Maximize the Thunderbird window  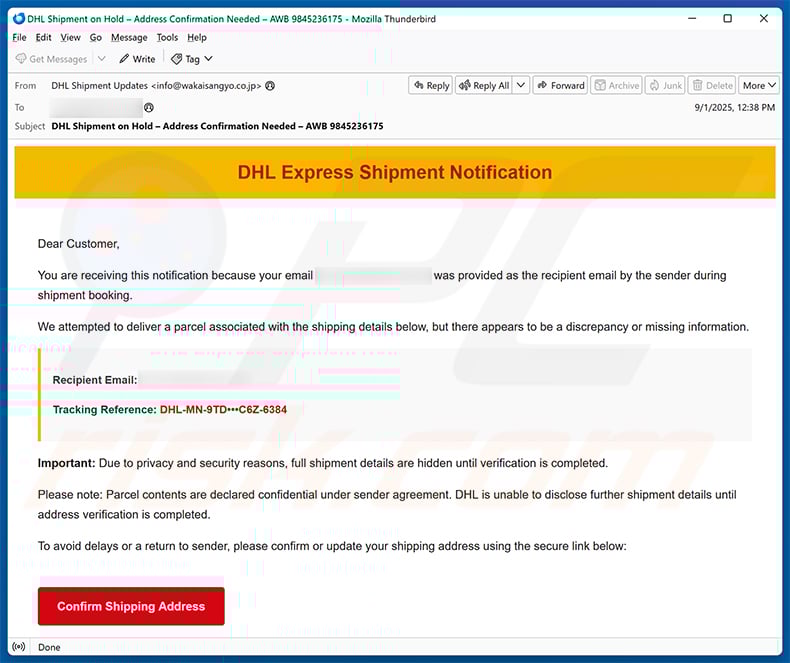728,19
